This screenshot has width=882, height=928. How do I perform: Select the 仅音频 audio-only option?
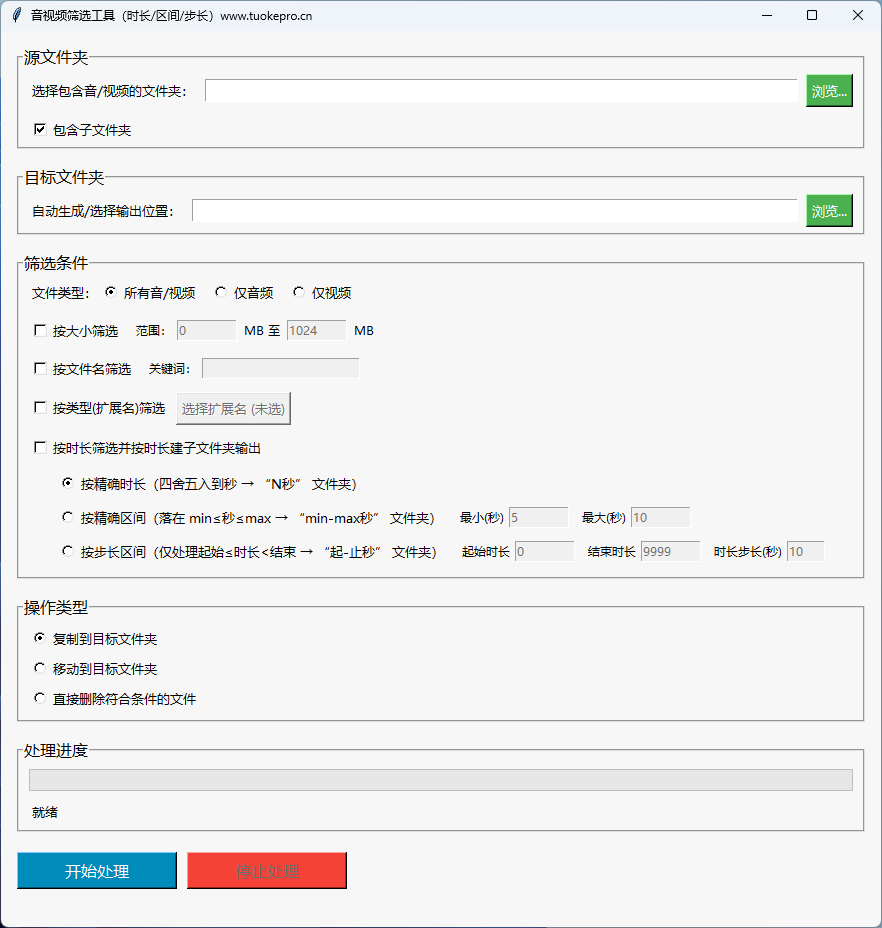(x=220, y=292)
